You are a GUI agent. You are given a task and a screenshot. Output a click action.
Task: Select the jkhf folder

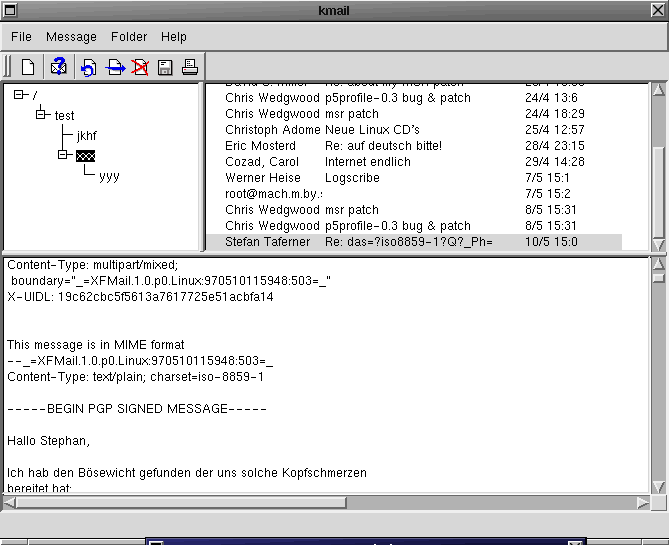(87, 136)
